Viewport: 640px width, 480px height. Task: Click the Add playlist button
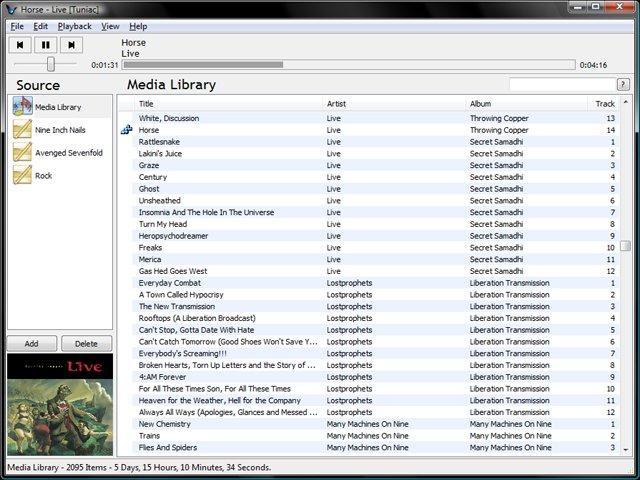[31, 344]
